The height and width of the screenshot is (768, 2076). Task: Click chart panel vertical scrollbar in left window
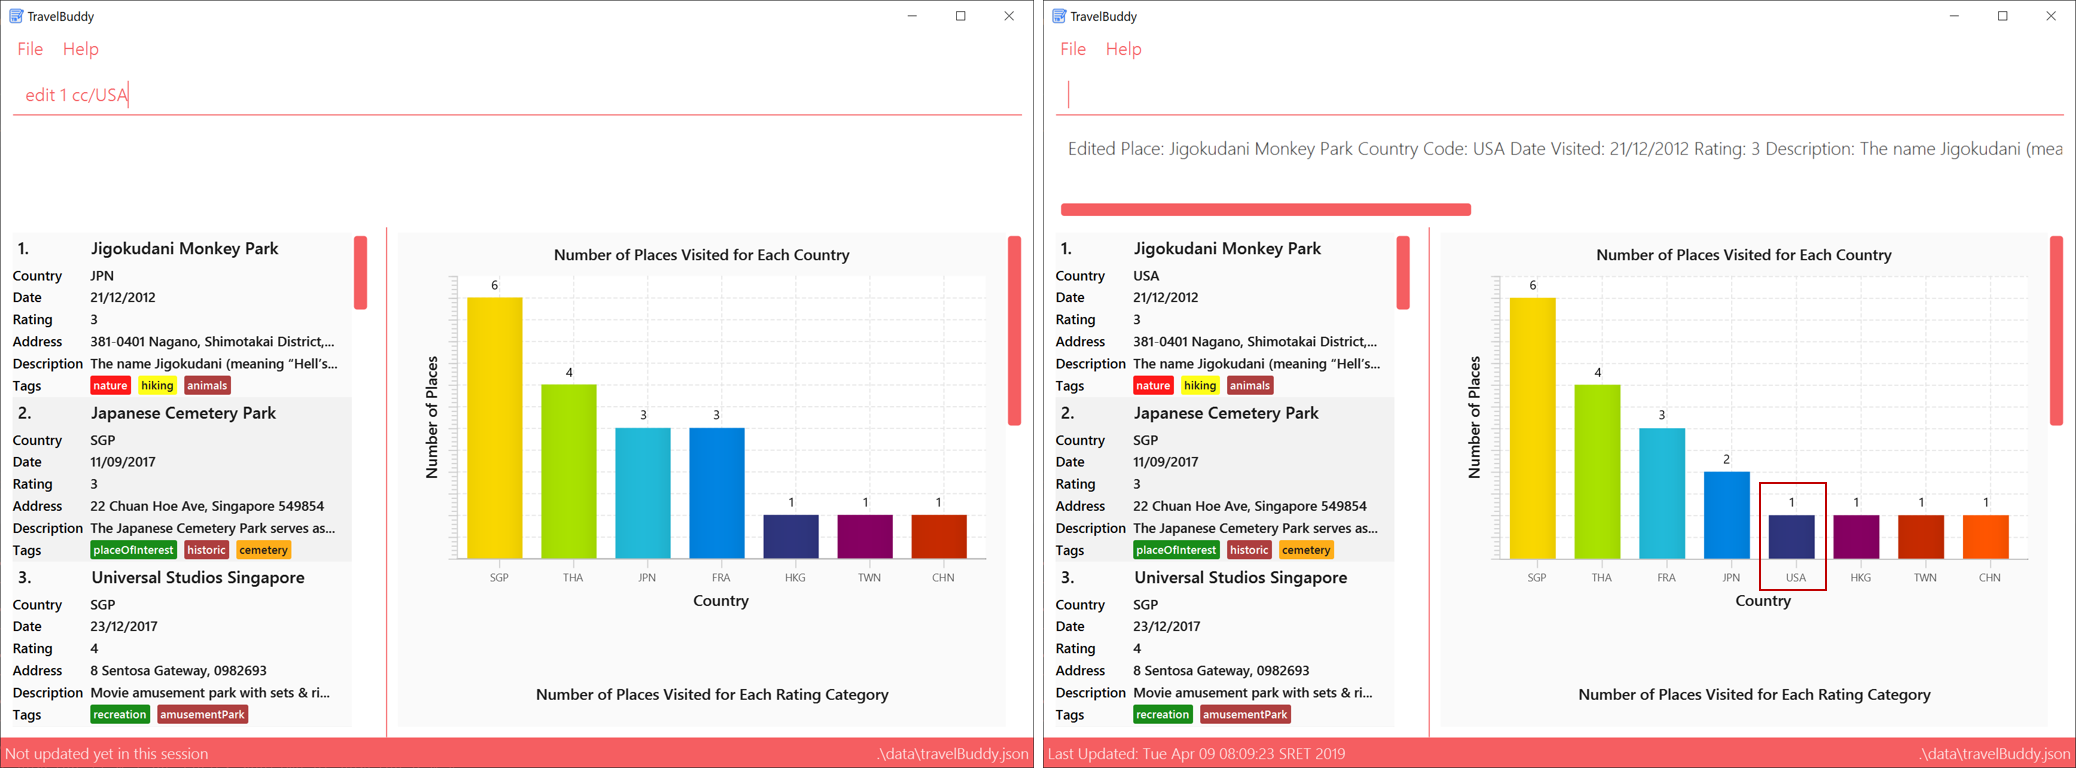[1014, 331]
